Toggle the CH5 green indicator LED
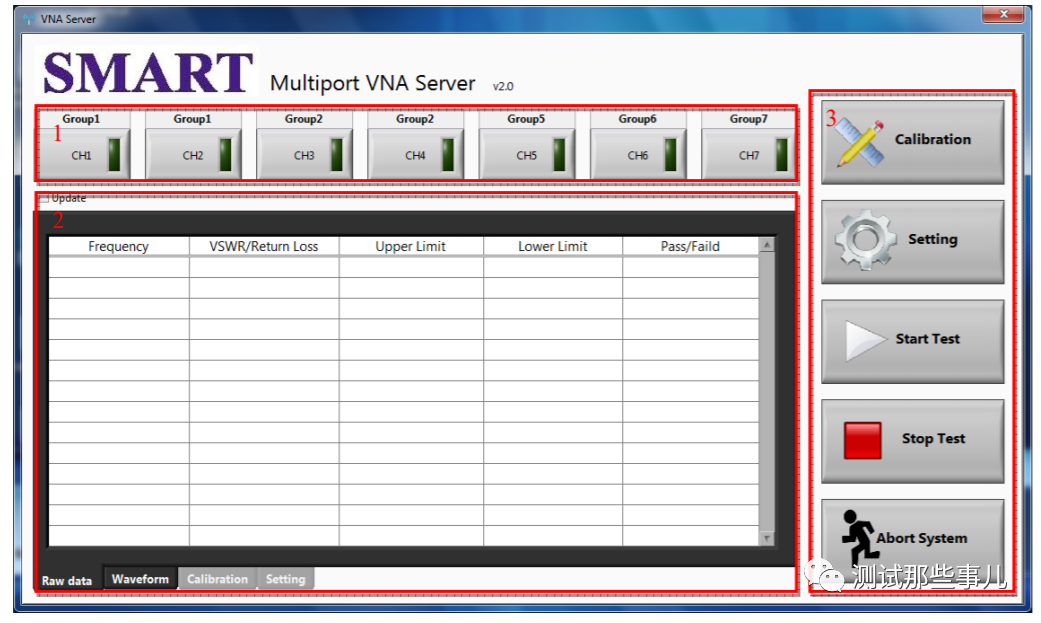 (560, 155)
